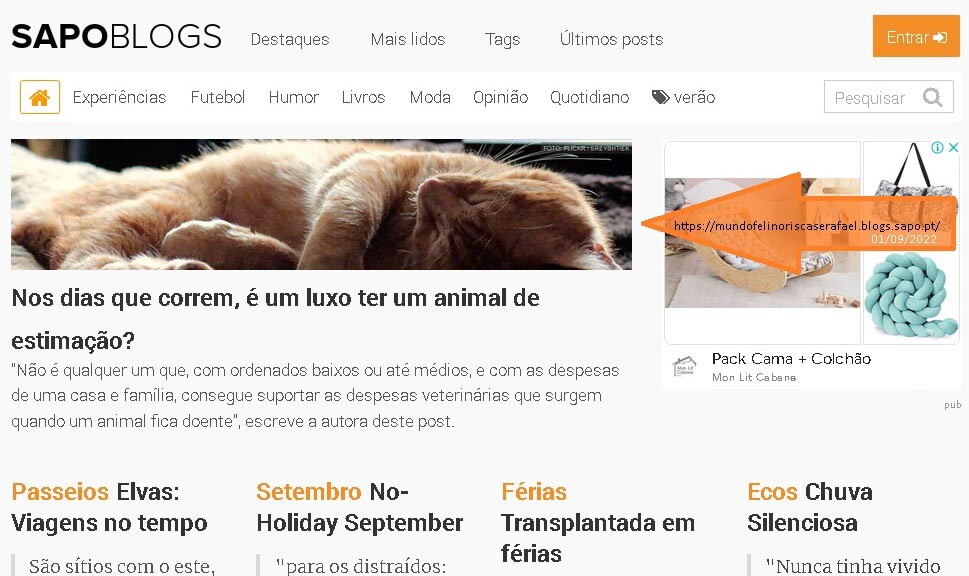The image size is (969, 576).
Task: Open the Destaques menu item
Action: [290, 39]
